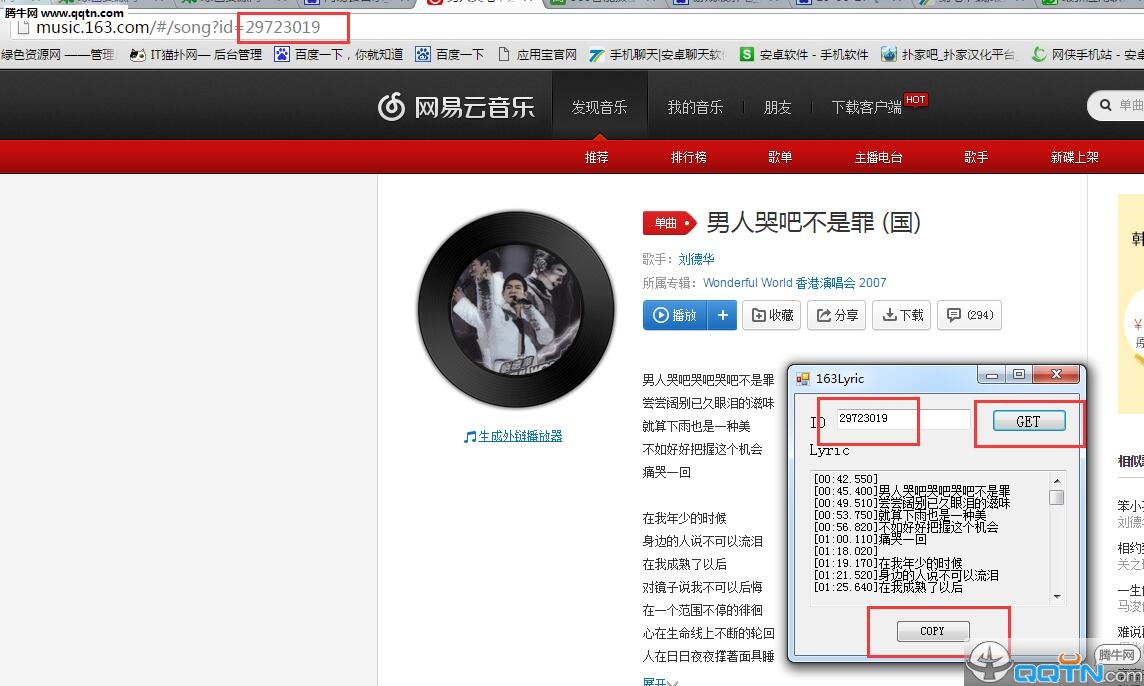Click the [01:18.020] line in 163Lyric
The image size is (1144, 686).
[x=846, y=552]
